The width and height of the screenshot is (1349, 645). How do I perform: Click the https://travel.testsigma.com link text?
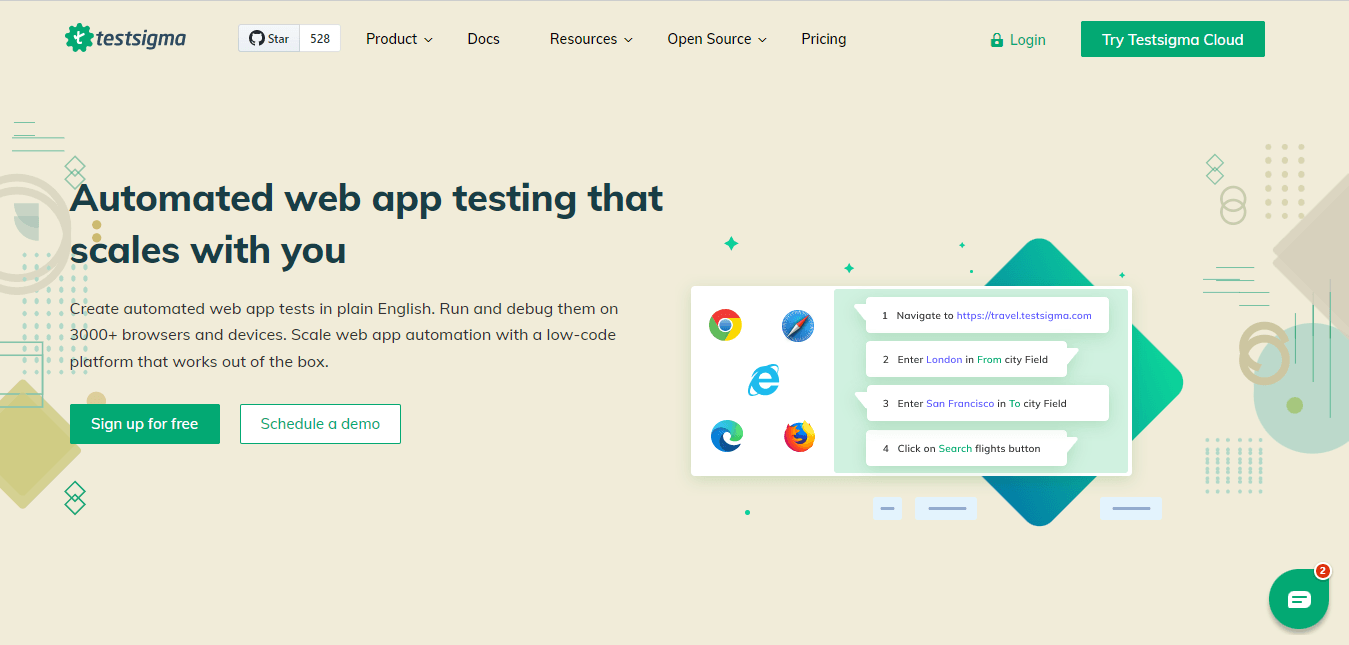[x=1024, y=315]
